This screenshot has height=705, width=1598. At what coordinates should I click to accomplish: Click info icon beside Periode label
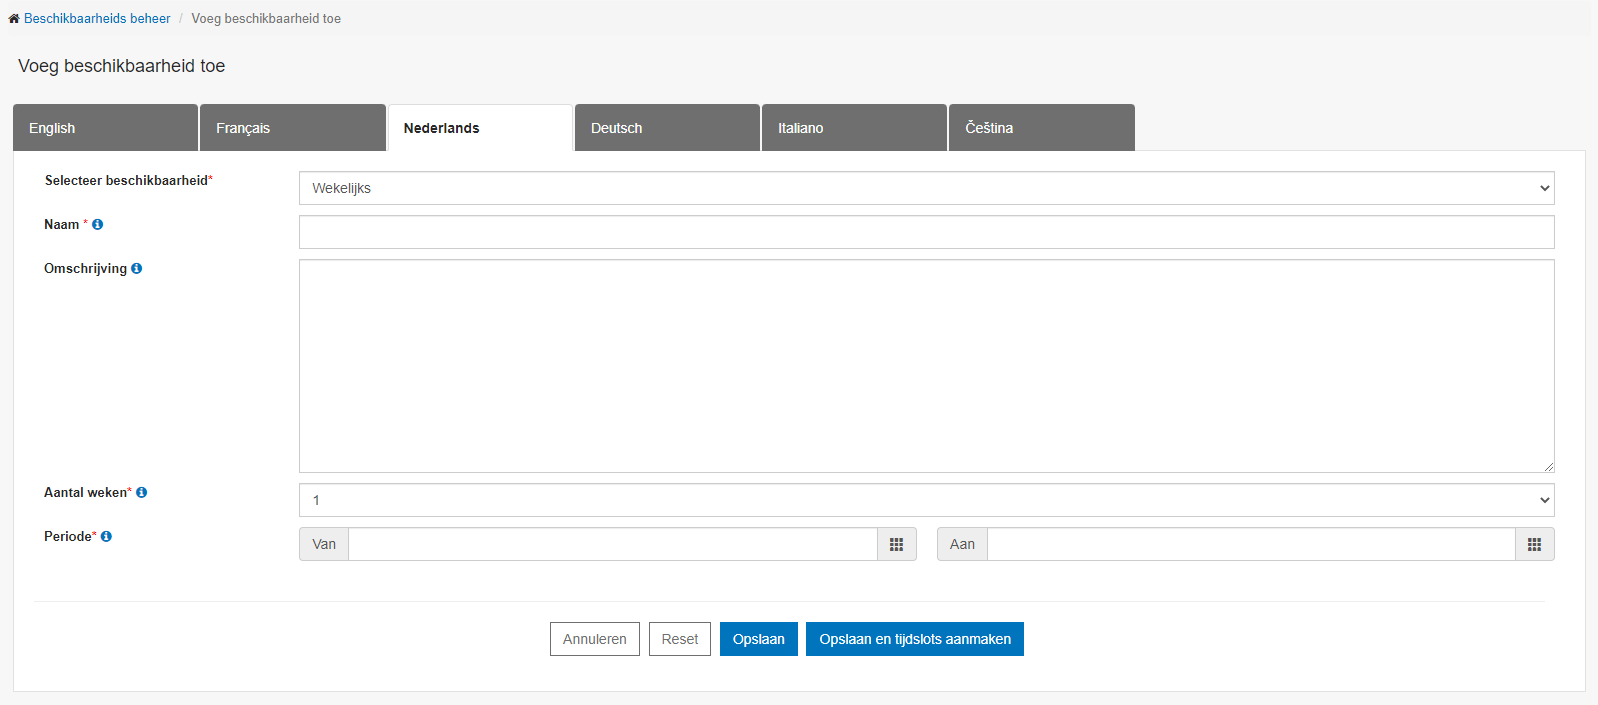(107, 537)
